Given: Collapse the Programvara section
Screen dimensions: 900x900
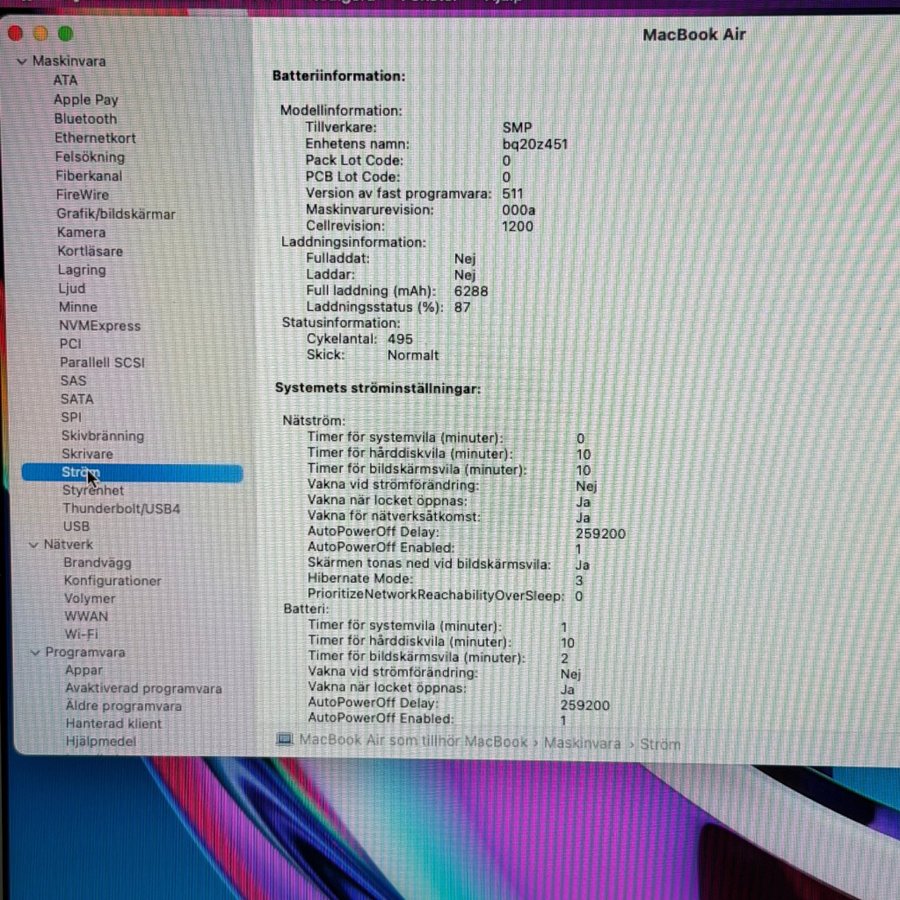Looking at the screenshot, I should (x=35, y=652).
